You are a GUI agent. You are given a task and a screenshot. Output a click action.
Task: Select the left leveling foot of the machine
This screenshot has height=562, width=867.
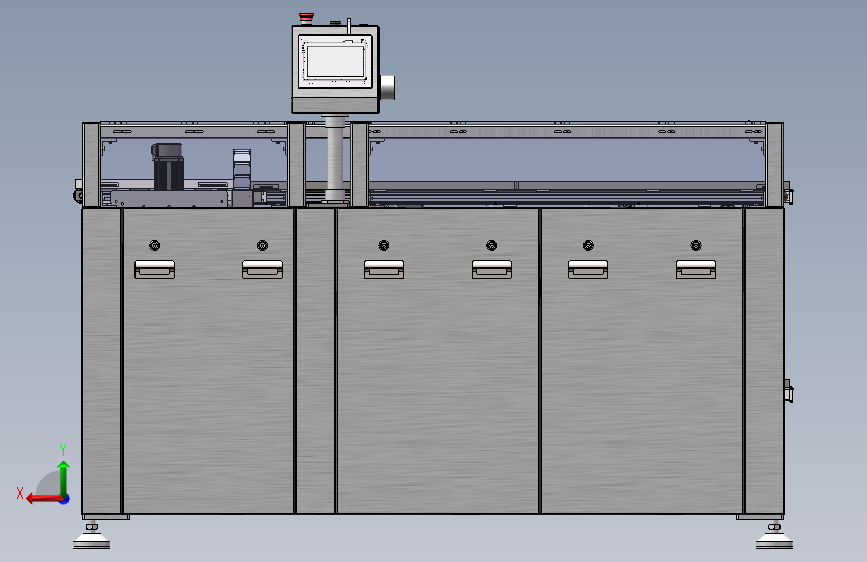click(92, 537)
